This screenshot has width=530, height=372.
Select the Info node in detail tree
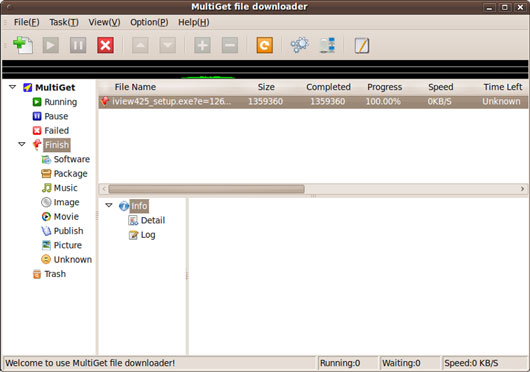pos(134,206)
